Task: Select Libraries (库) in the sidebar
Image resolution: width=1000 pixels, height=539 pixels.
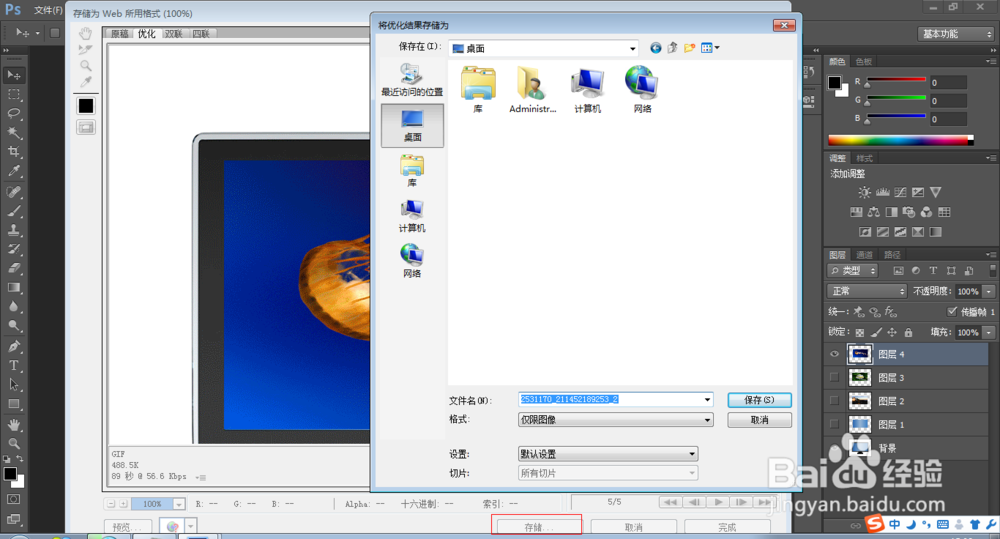Action: [412, 170]
